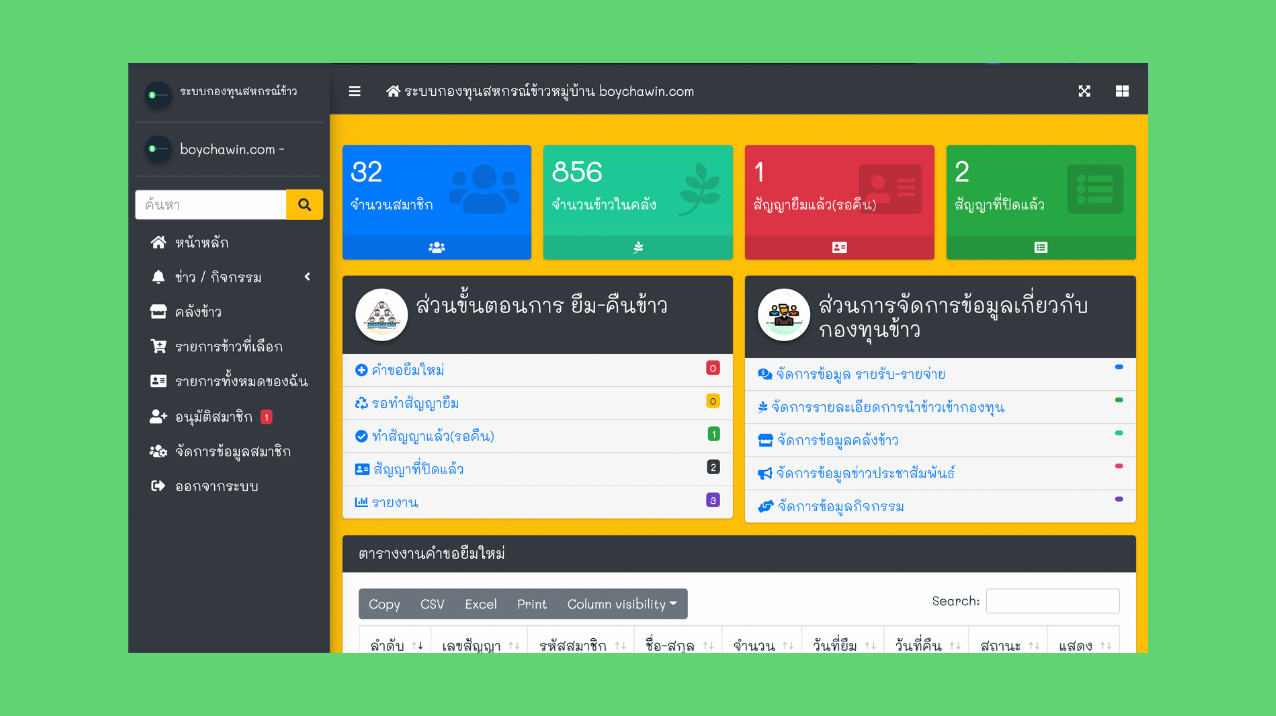
Task: Open the Column visibility dropdown
Action: tap(622, 604)
